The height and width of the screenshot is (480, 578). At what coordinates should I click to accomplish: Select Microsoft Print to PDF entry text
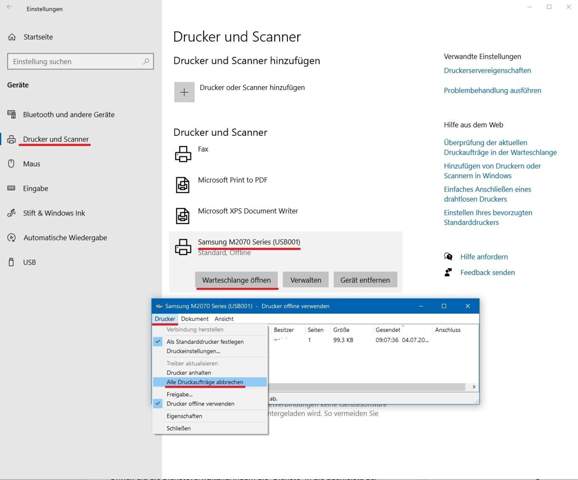point(233,180)
